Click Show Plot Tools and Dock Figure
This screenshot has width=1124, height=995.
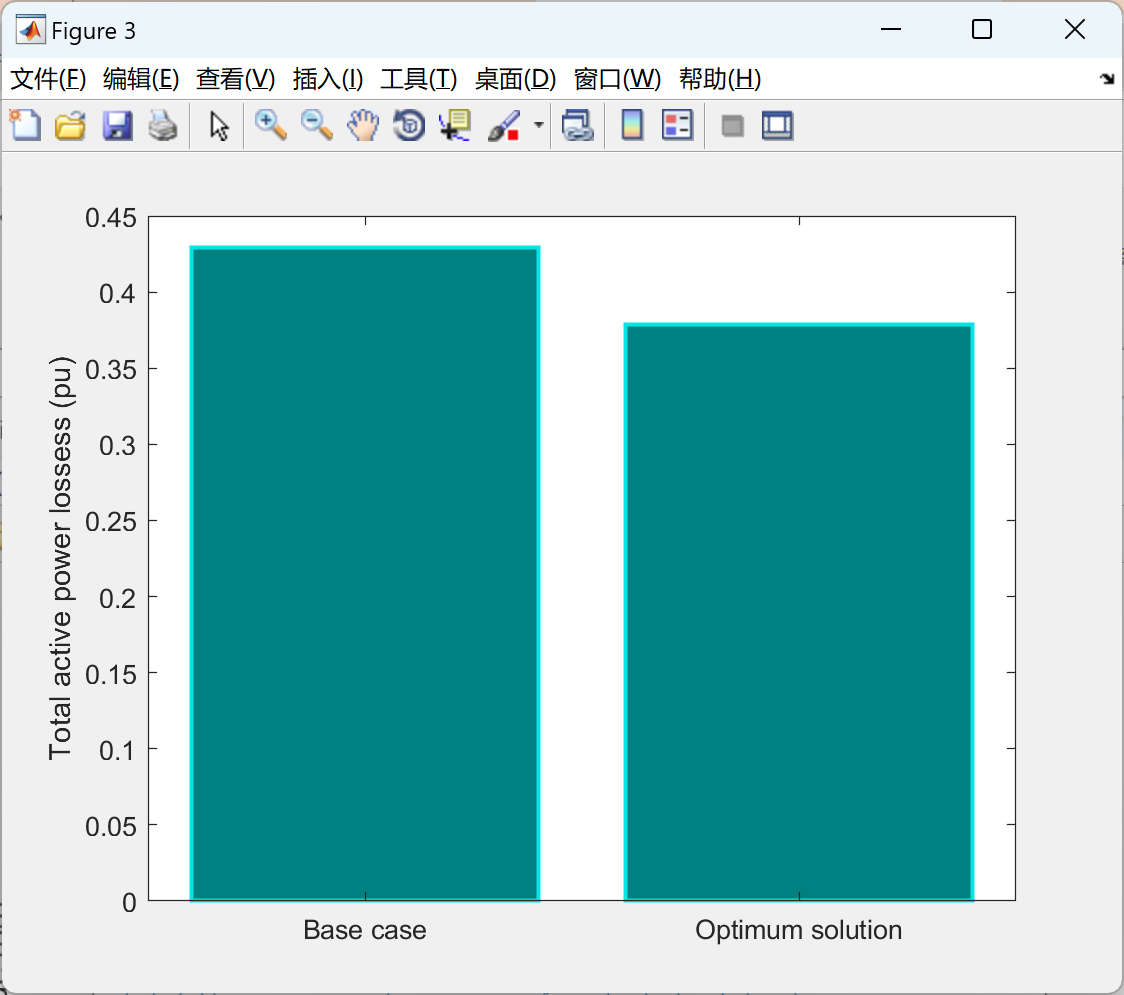coord(778,125)
